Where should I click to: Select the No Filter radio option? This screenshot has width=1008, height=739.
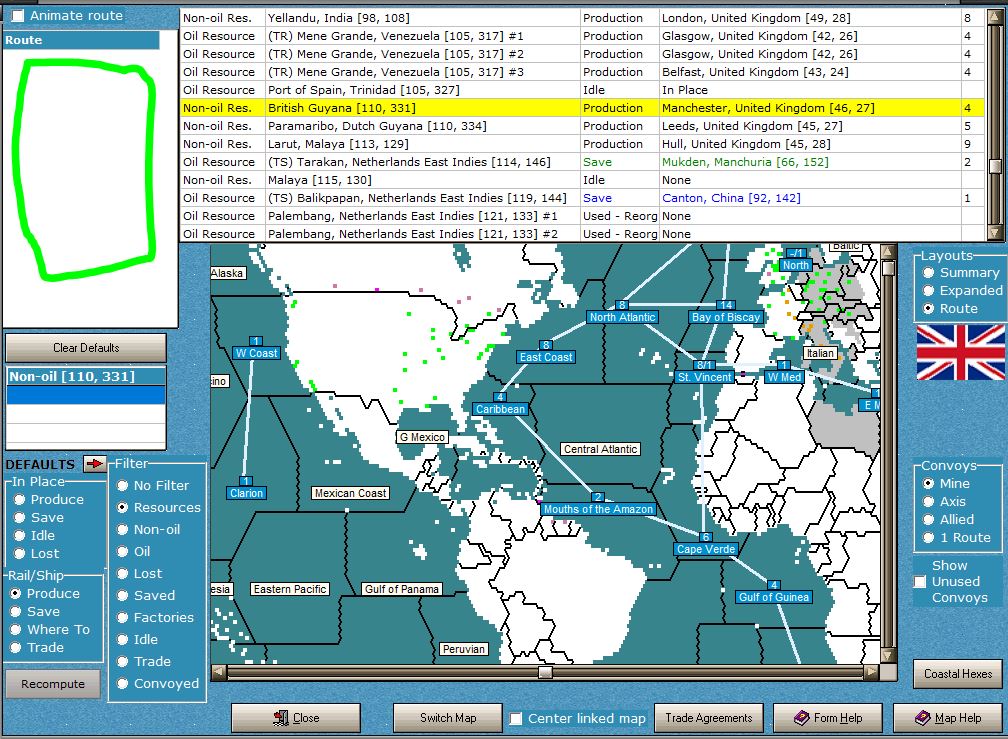(x=122, y=485)
